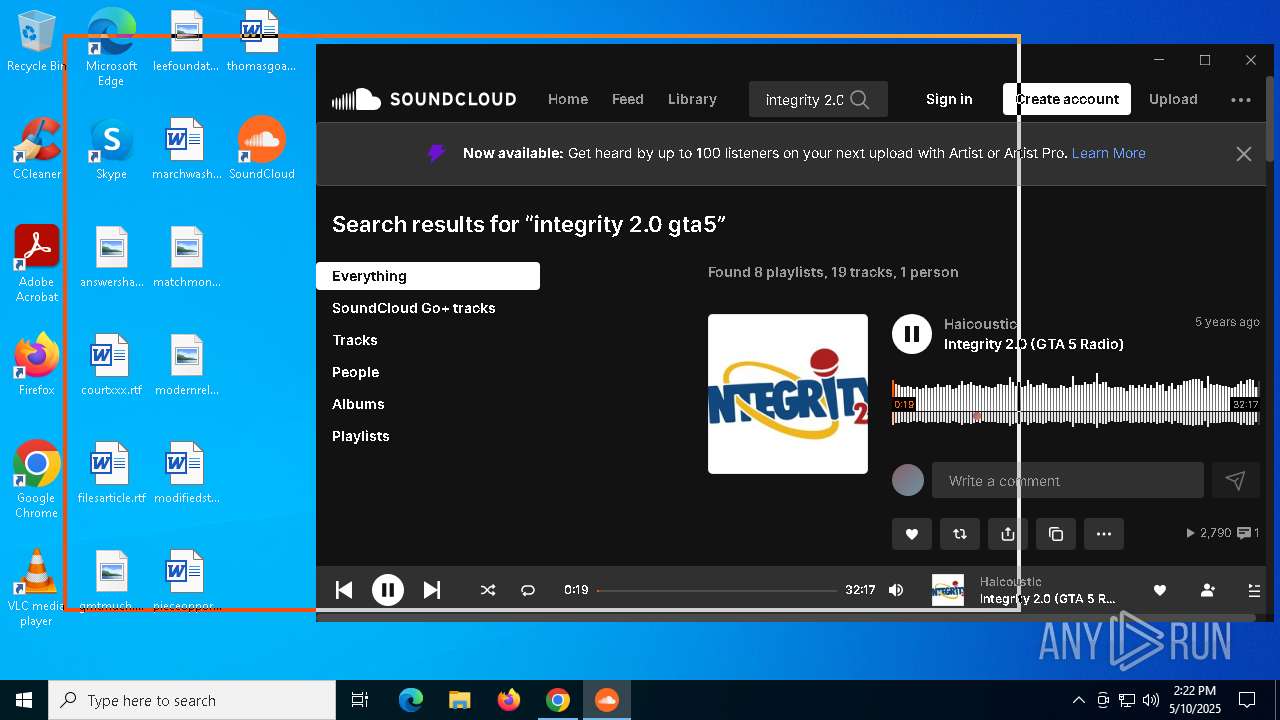
Task: Pause the Integrity 2.0 track in results
Action: coord(912,334)
